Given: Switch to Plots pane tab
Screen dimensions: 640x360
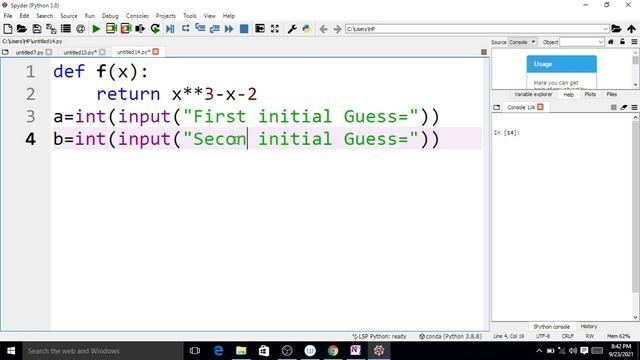Looking at the screenshot, I should pos(590,94).
